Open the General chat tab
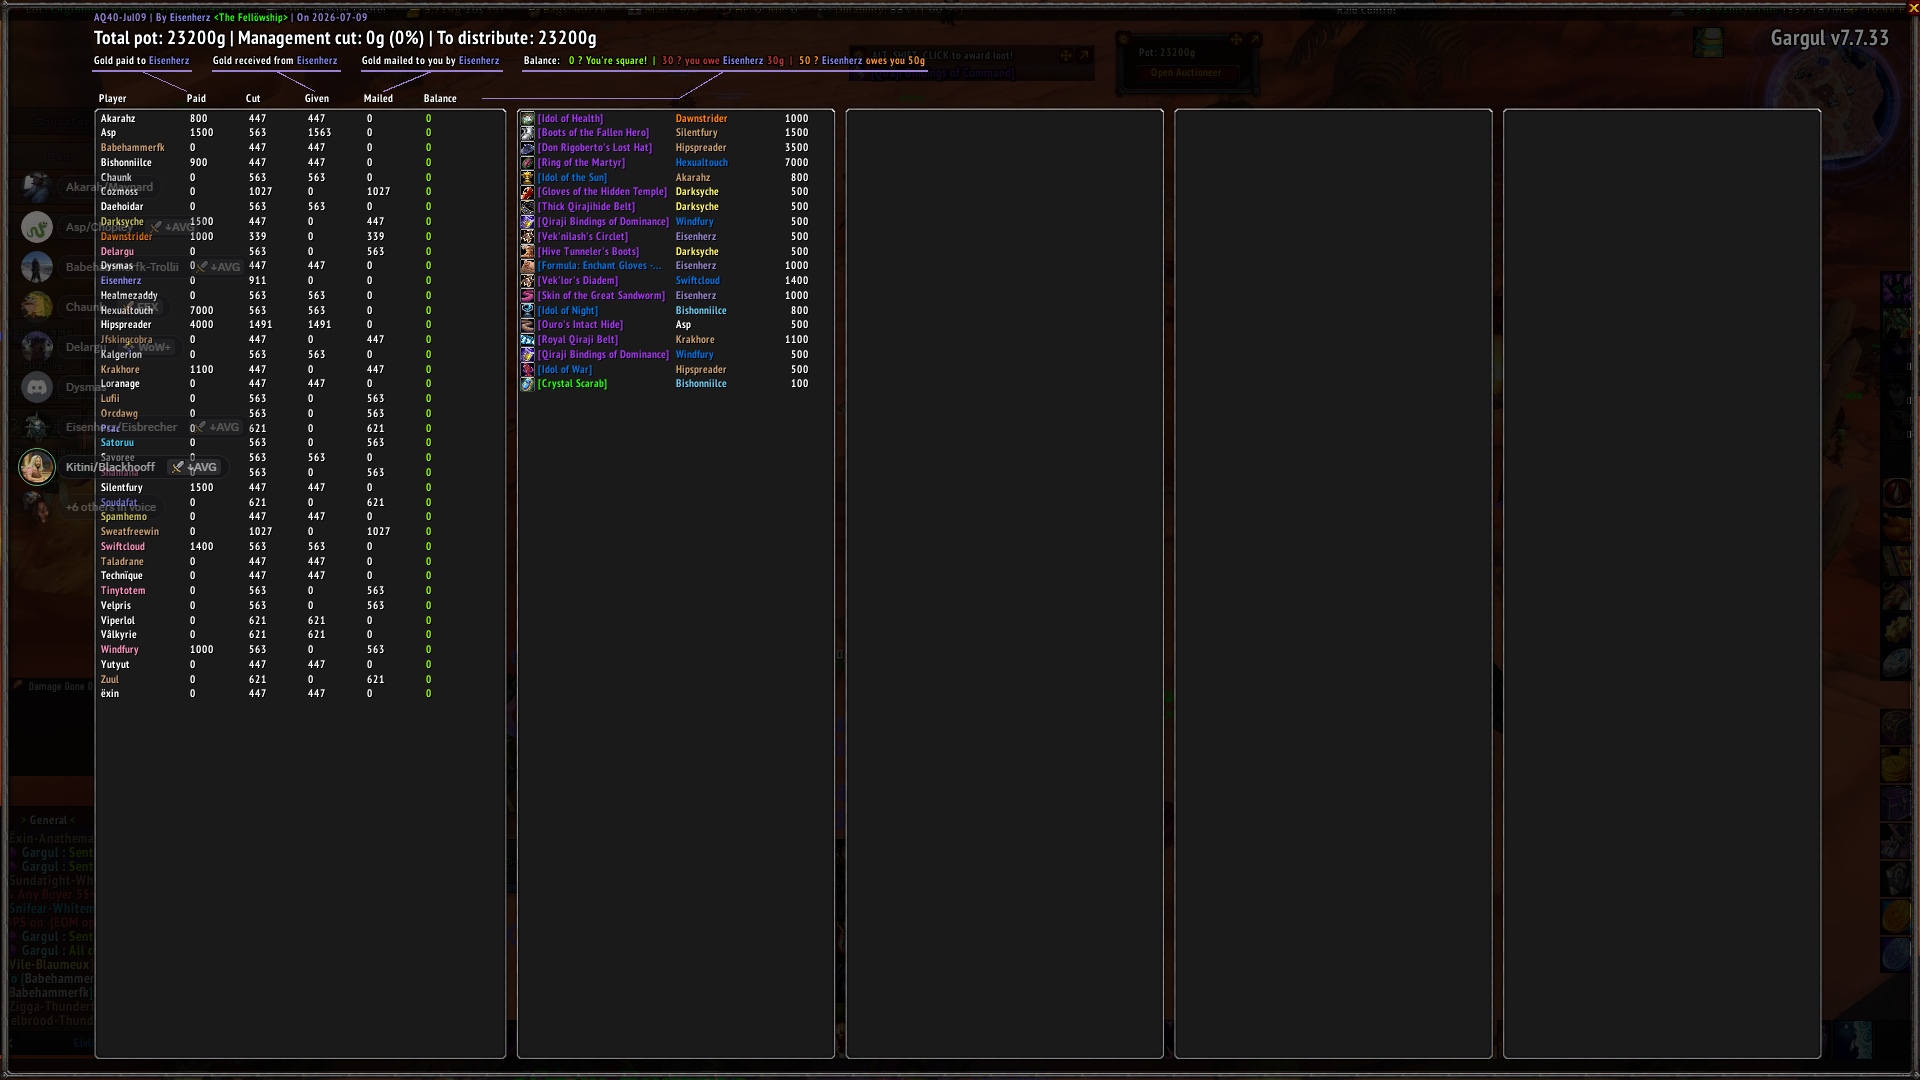 point(48,820)
